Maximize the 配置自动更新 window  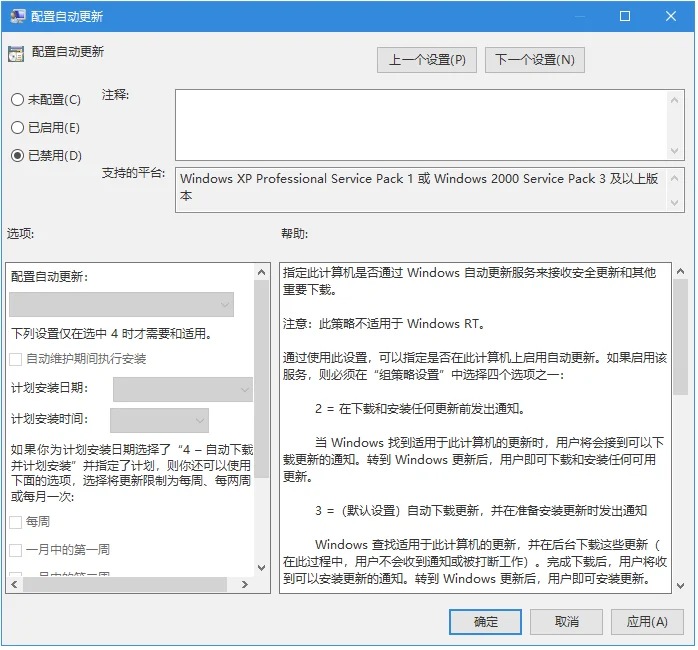[x=625, y=16]
